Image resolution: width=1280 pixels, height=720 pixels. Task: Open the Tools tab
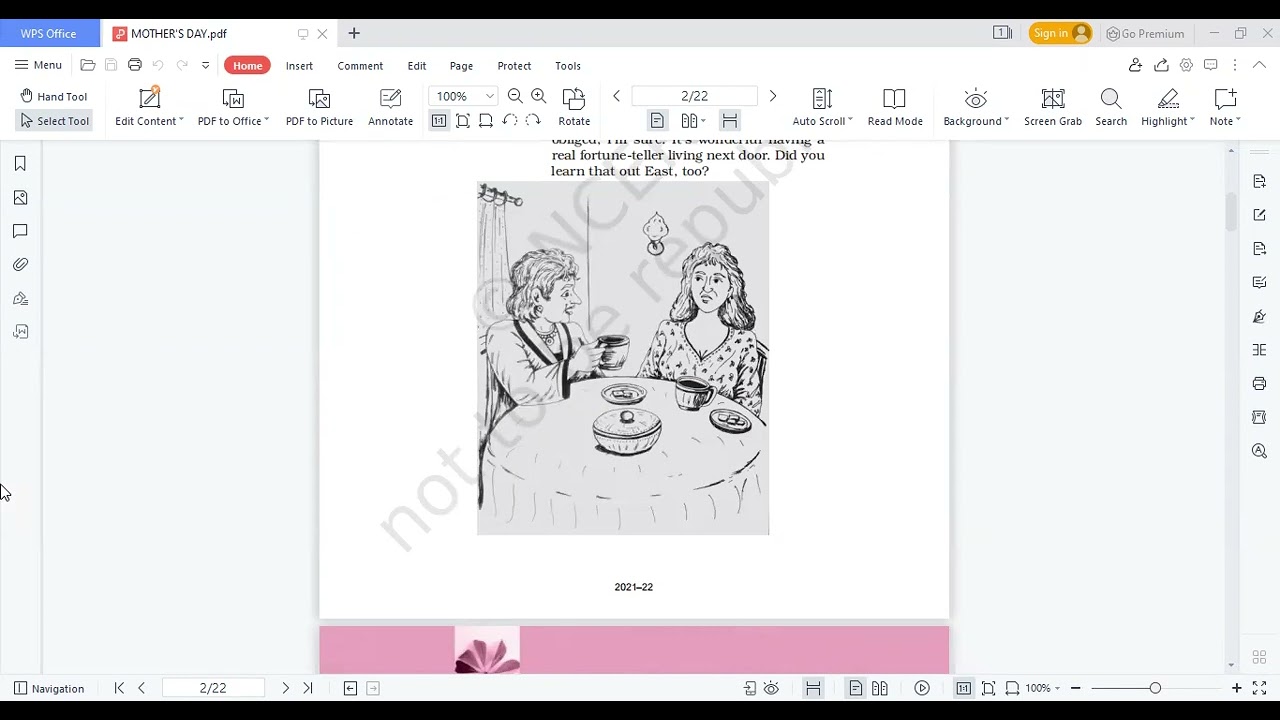click(568, 66)
